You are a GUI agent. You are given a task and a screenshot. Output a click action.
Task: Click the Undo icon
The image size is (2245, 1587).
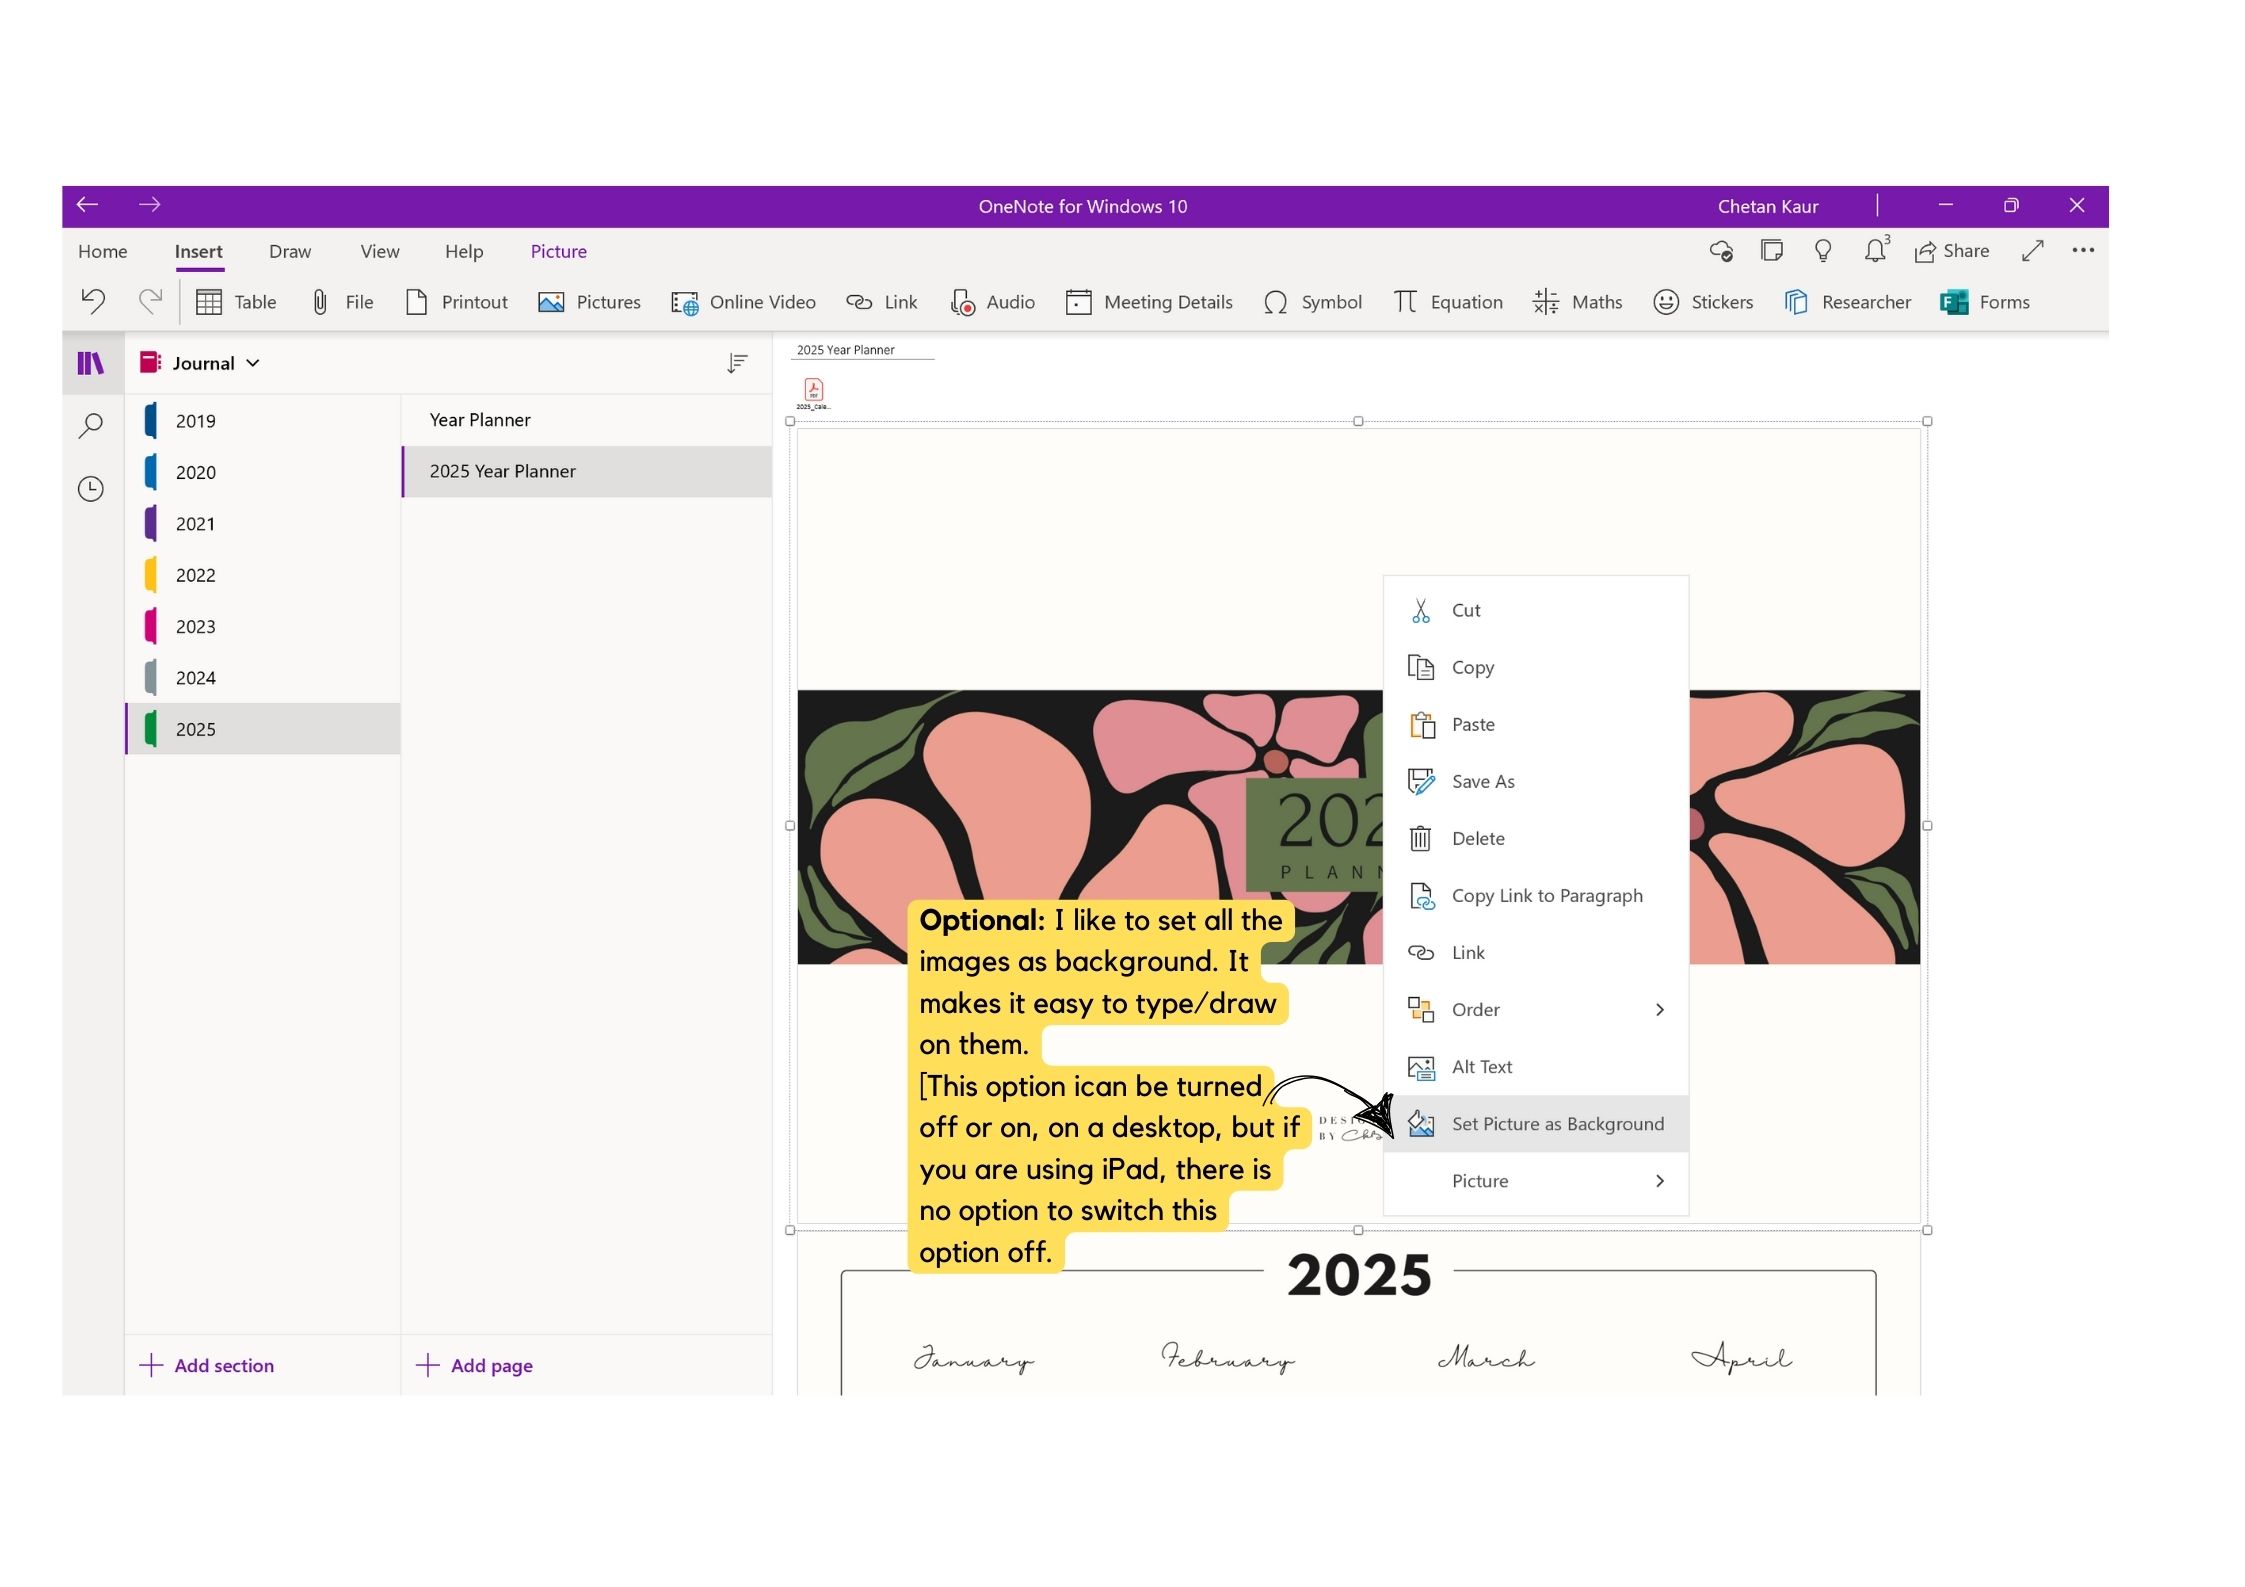(94, 302)
